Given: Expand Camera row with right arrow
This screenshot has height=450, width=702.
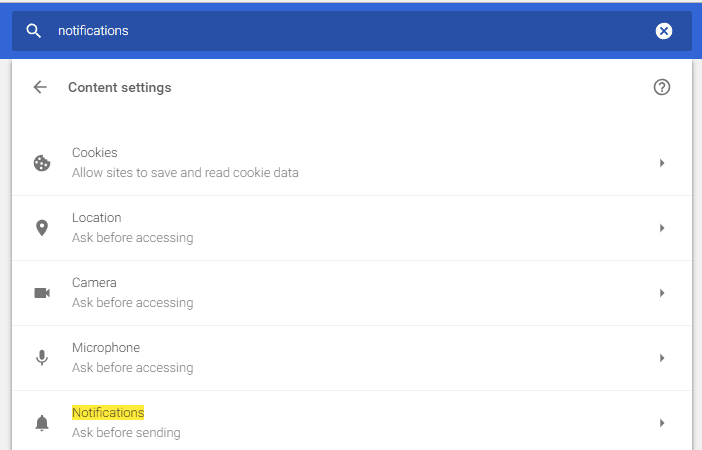Looking at the screenshot, I should 662,293.
